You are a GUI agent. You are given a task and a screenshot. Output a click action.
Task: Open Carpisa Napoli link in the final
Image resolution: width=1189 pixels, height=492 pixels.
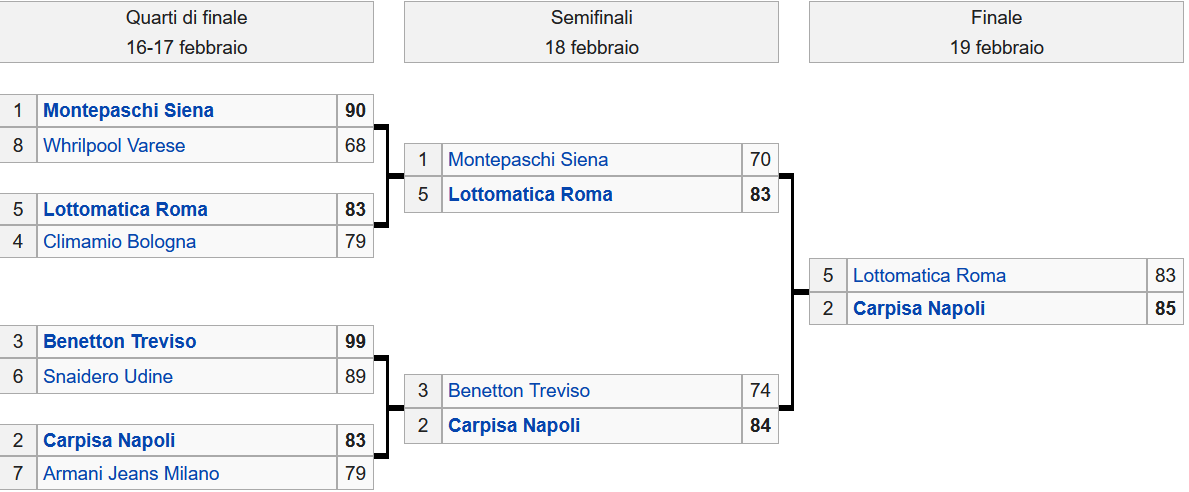919,309
